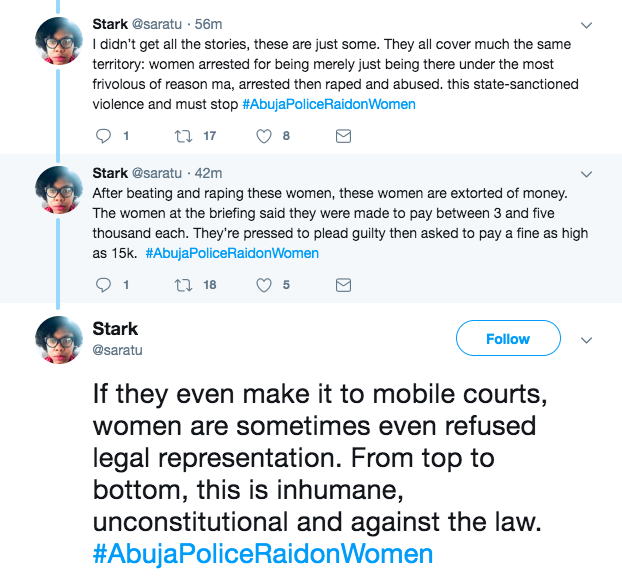Expand the 42m tweet's options chevron

pyautogui.click(x=587, y=174)
